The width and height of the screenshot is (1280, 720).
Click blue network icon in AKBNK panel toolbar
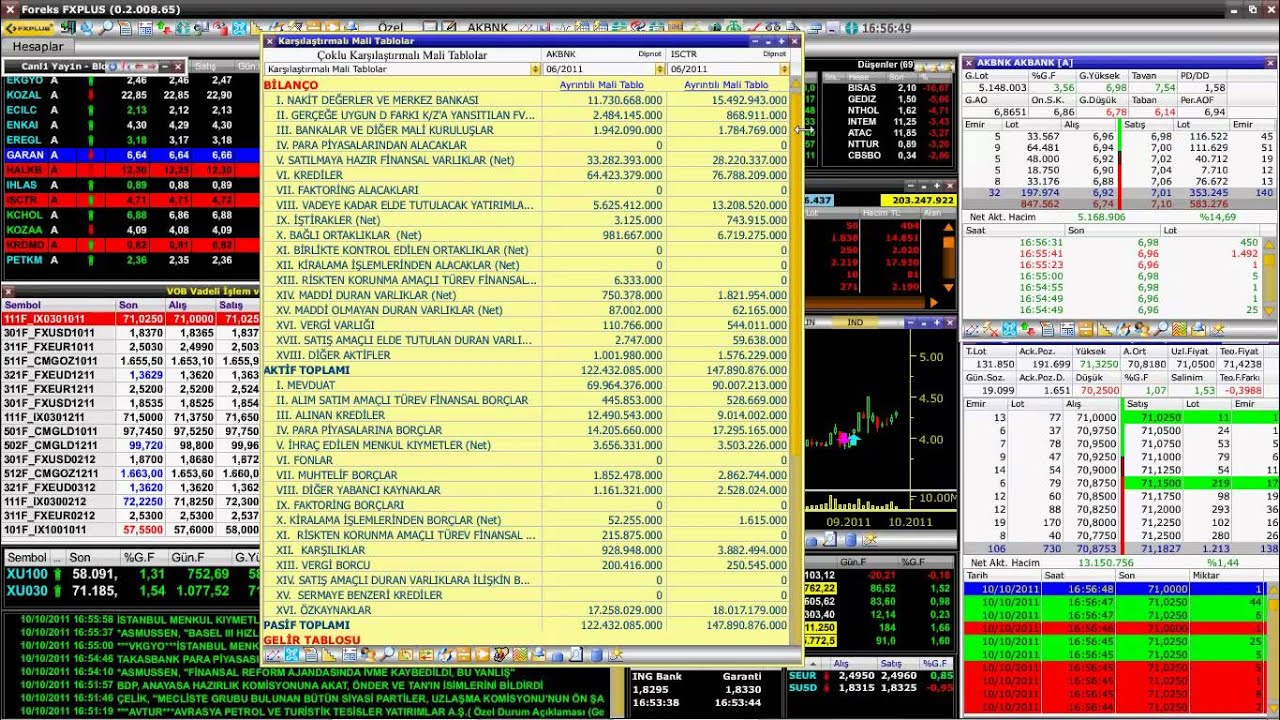[x=1009, y=330]
